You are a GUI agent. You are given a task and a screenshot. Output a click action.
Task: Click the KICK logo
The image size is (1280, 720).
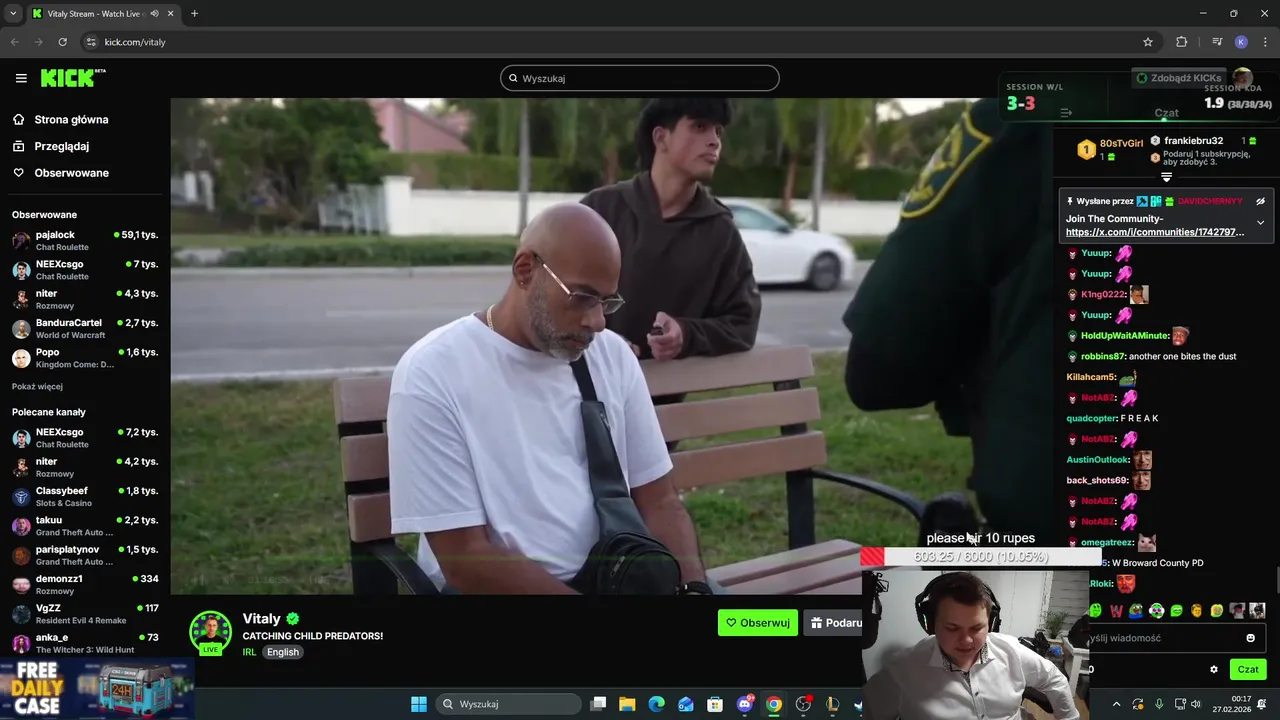72,78
